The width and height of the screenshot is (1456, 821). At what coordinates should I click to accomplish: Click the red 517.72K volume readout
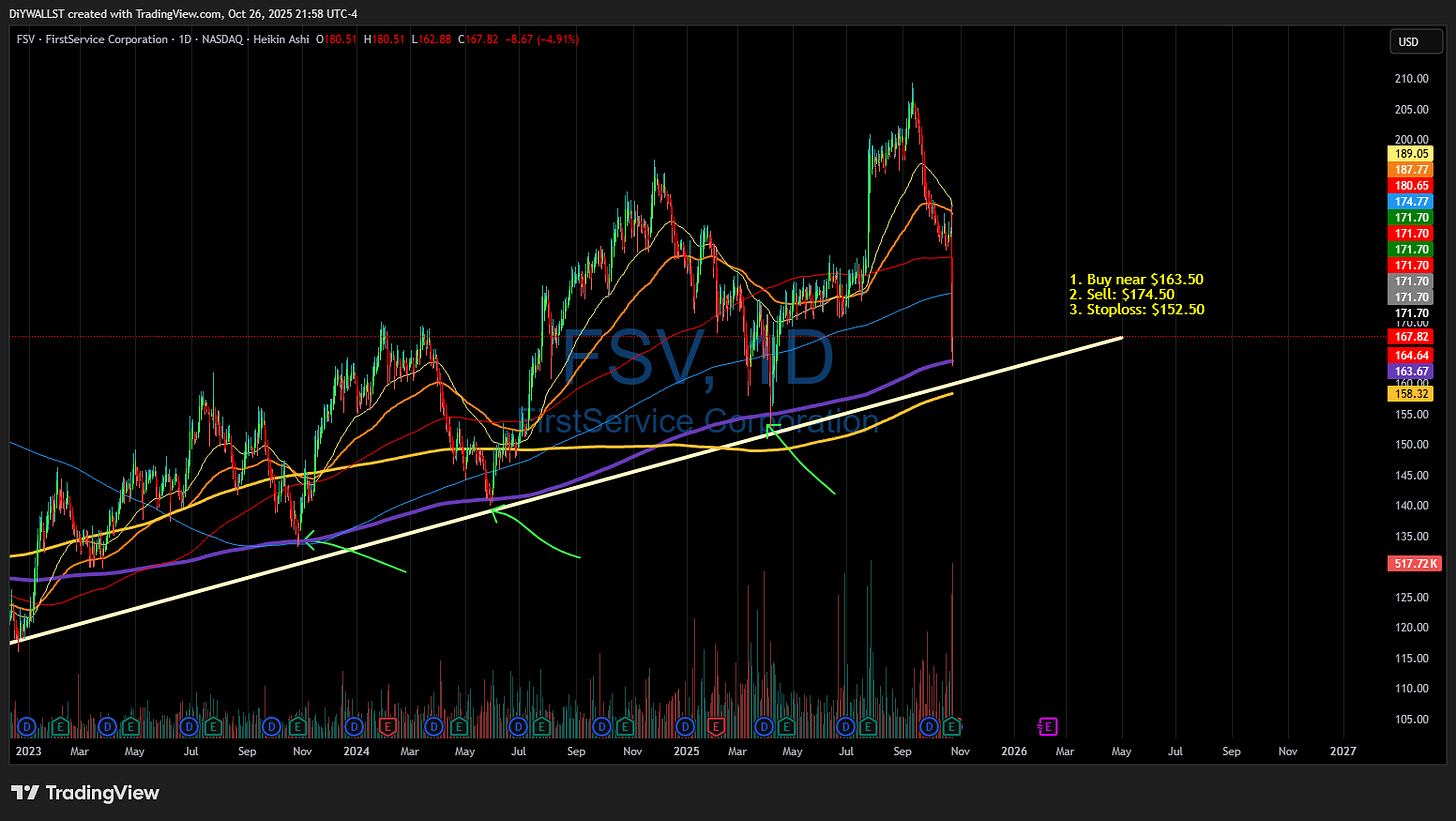click(x=1415, y=563)
